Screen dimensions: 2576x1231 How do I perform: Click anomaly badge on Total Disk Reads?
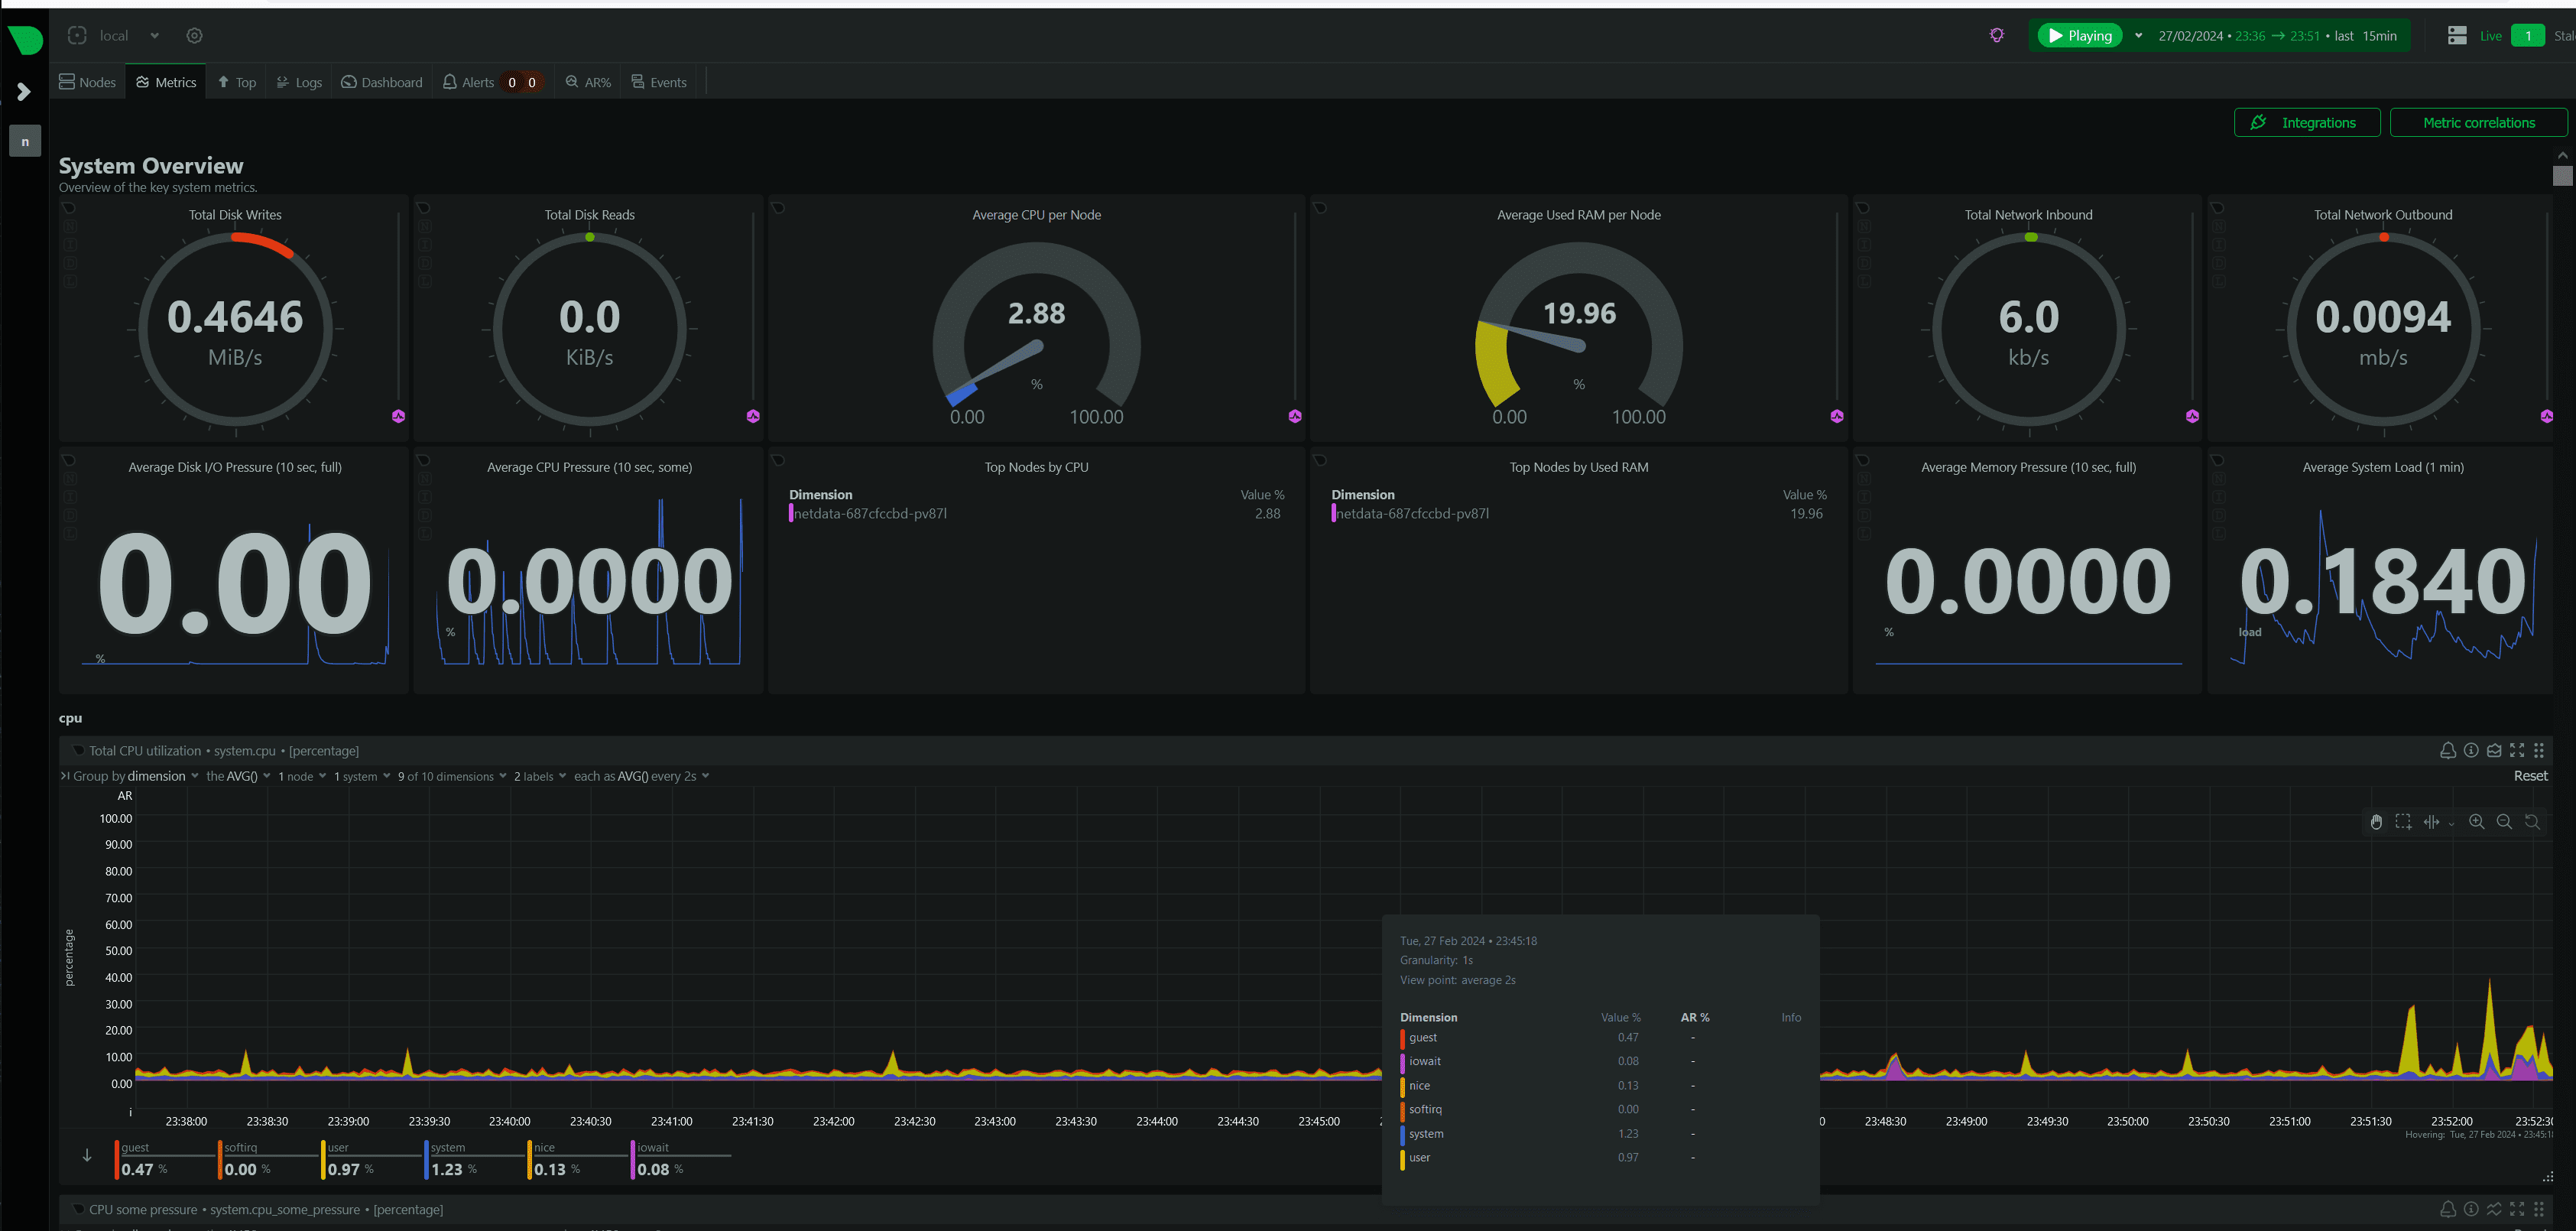click(x=753, y=416)
